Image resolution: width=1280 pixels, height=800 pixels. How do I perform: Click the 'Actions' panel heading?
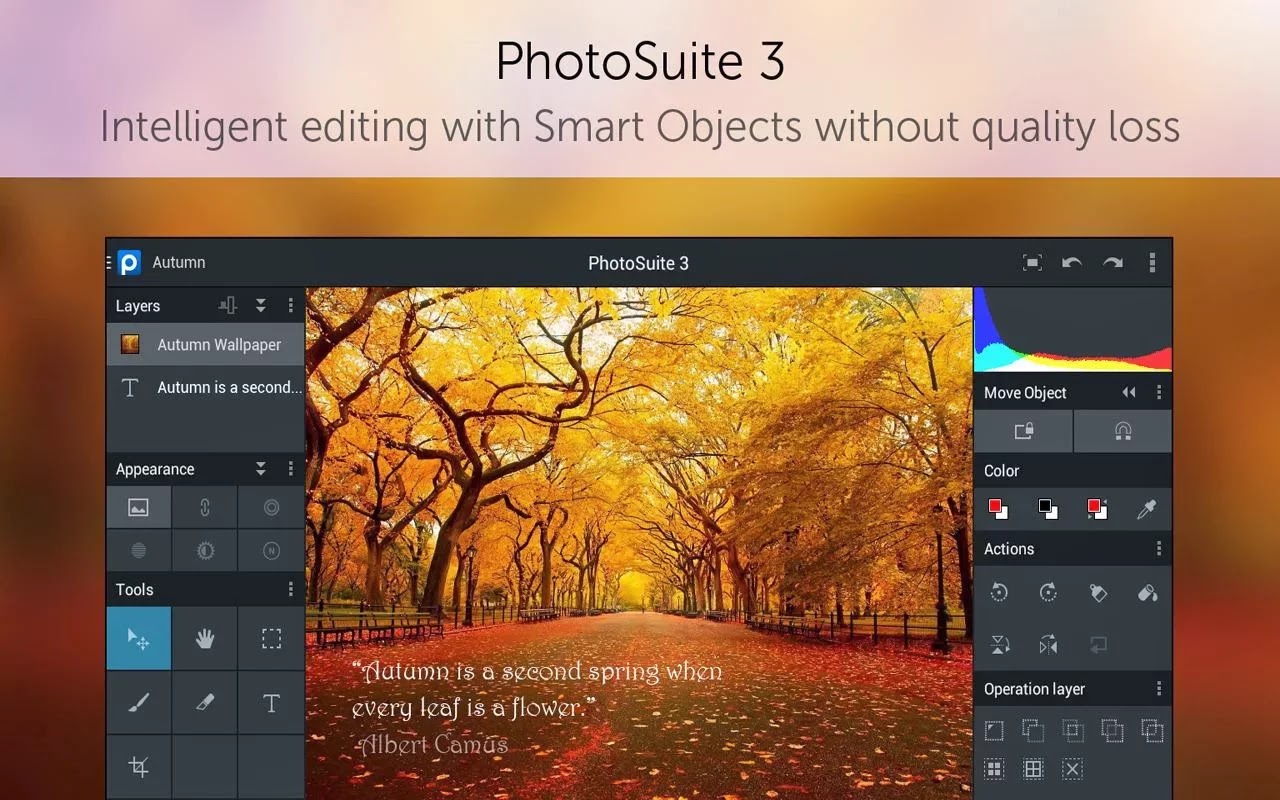1009,549
